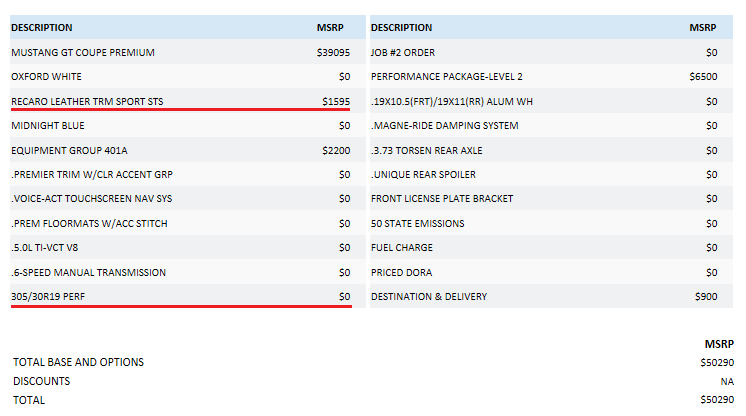Click .VOICE-ACT TOUCHSCREEN NAV SYS entry
Image resolution: width=746 pixels, height=416 pixels.
[92, 198]
